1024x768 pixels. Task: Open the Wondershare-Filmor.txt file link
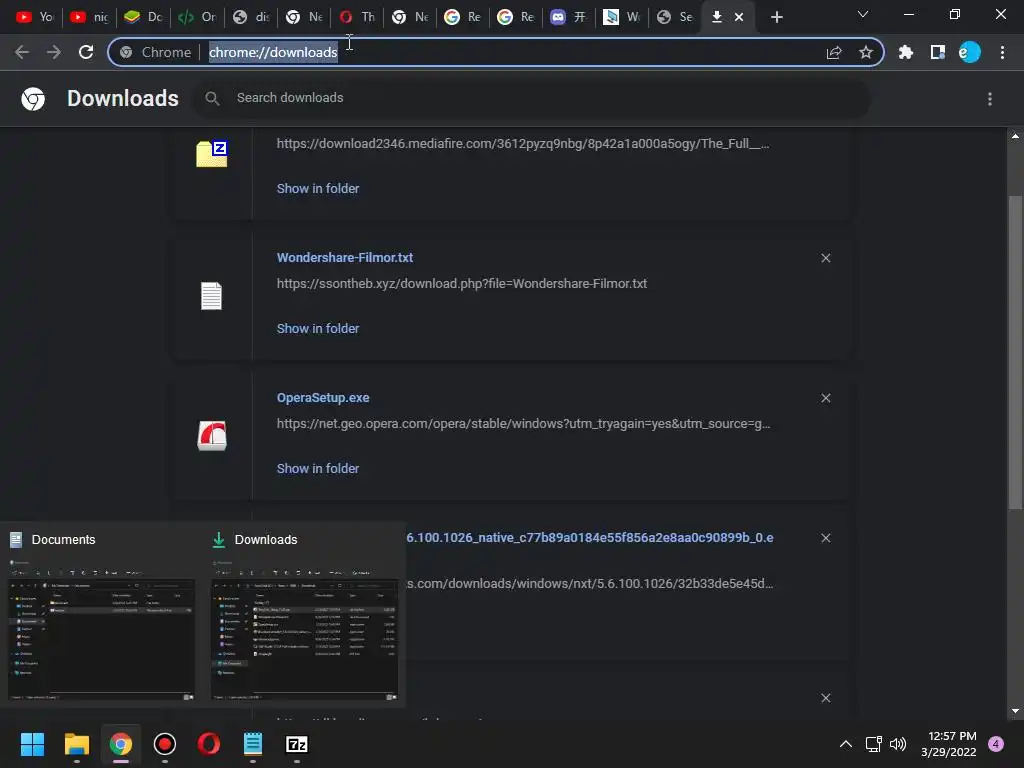[345, 258]
